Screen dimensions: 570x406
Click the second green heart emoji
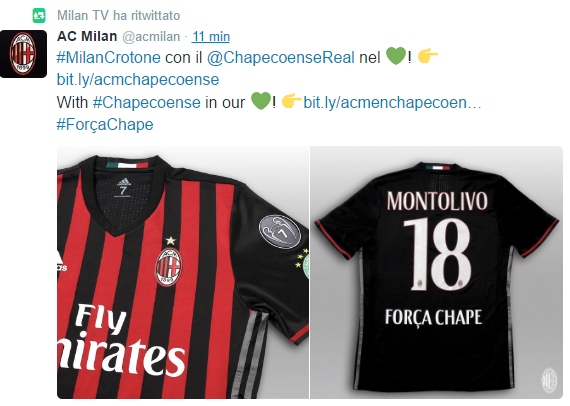[261, 101]
